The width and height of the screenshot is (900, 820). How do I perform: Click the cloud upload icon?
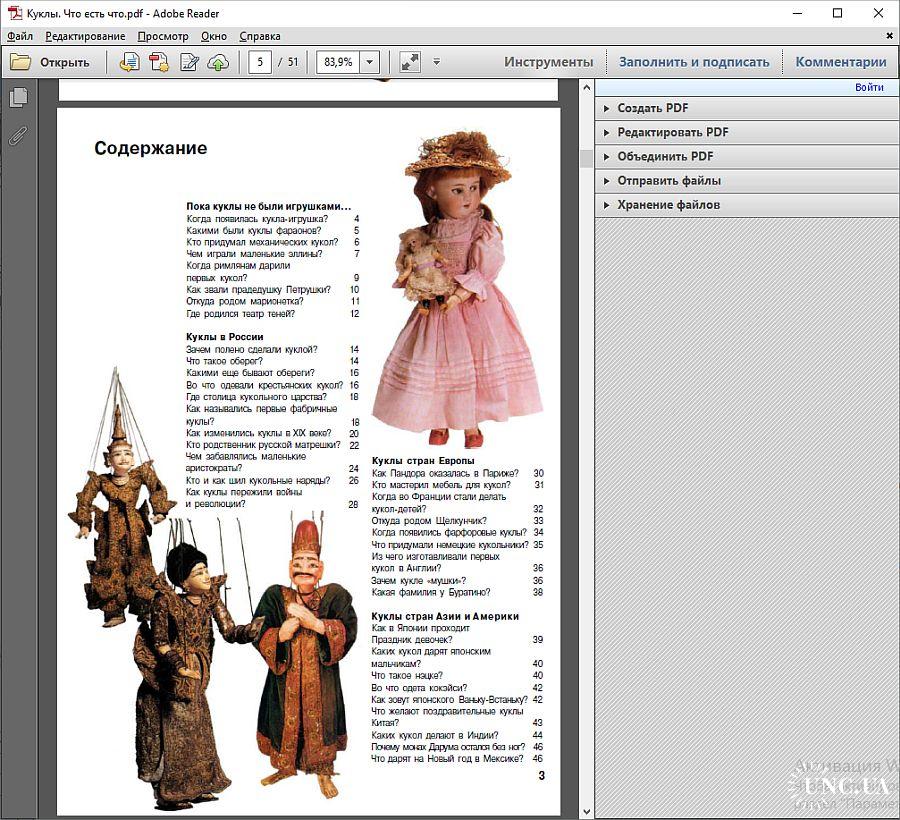click(218, 62)
